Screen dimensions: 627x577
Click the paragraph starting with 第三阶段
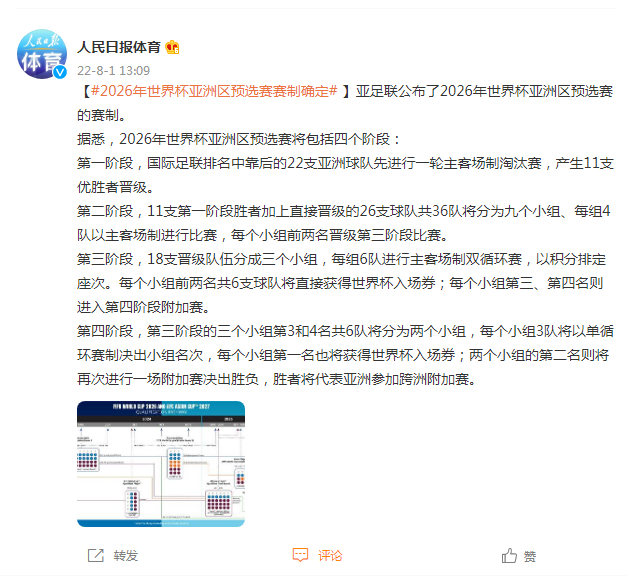[x=341, y=283]
